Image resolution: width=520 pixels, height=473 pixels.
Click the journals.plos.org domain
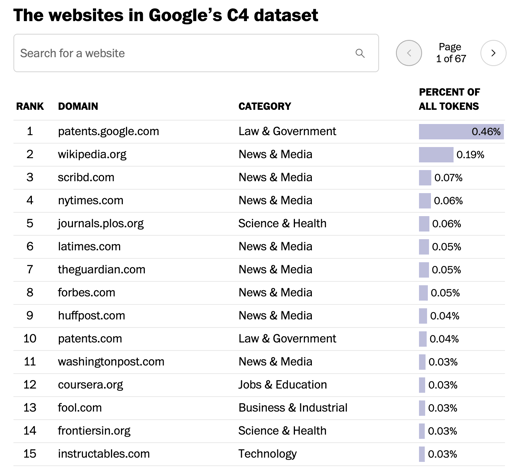pyautogui.click(x=101, y=223)
